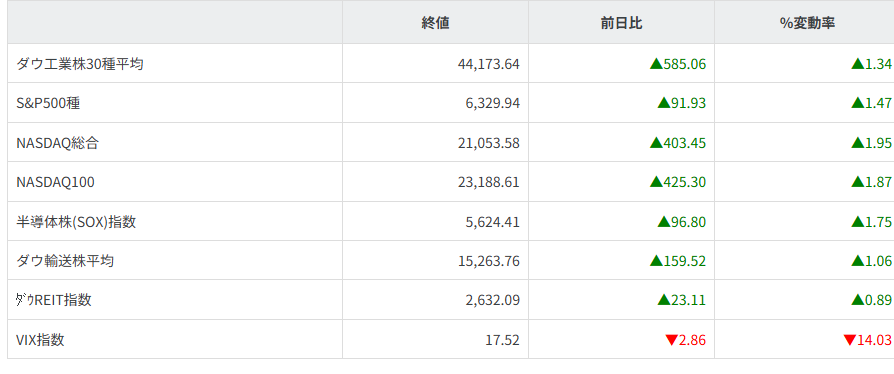Screen dimensions: 894x374
Task: Click the NASDAQ100 index name
Action: click(56, 182)
